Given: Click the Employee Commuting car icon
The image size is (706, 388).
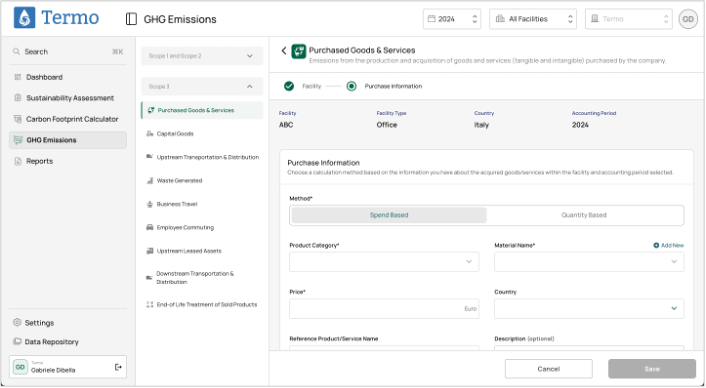Looking at the screenshot, I should (x=150, y=227).
